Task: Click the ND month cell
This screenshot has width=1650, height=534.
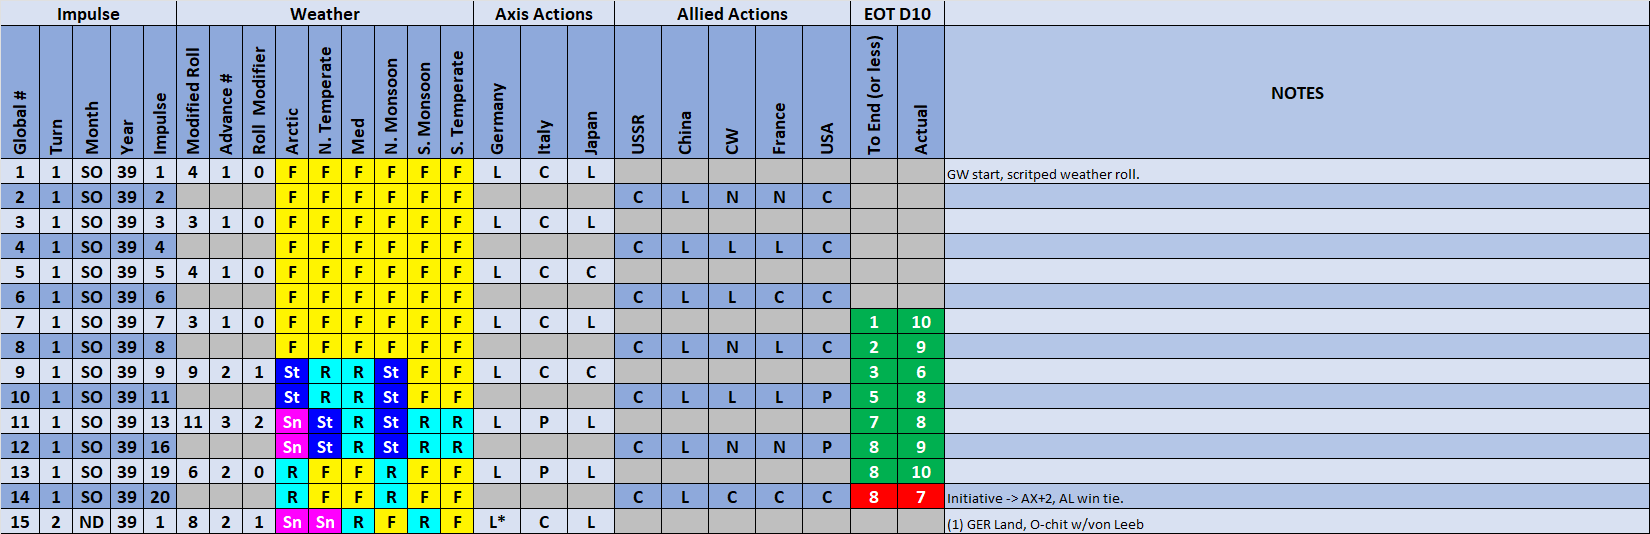Action: [91, 522]
